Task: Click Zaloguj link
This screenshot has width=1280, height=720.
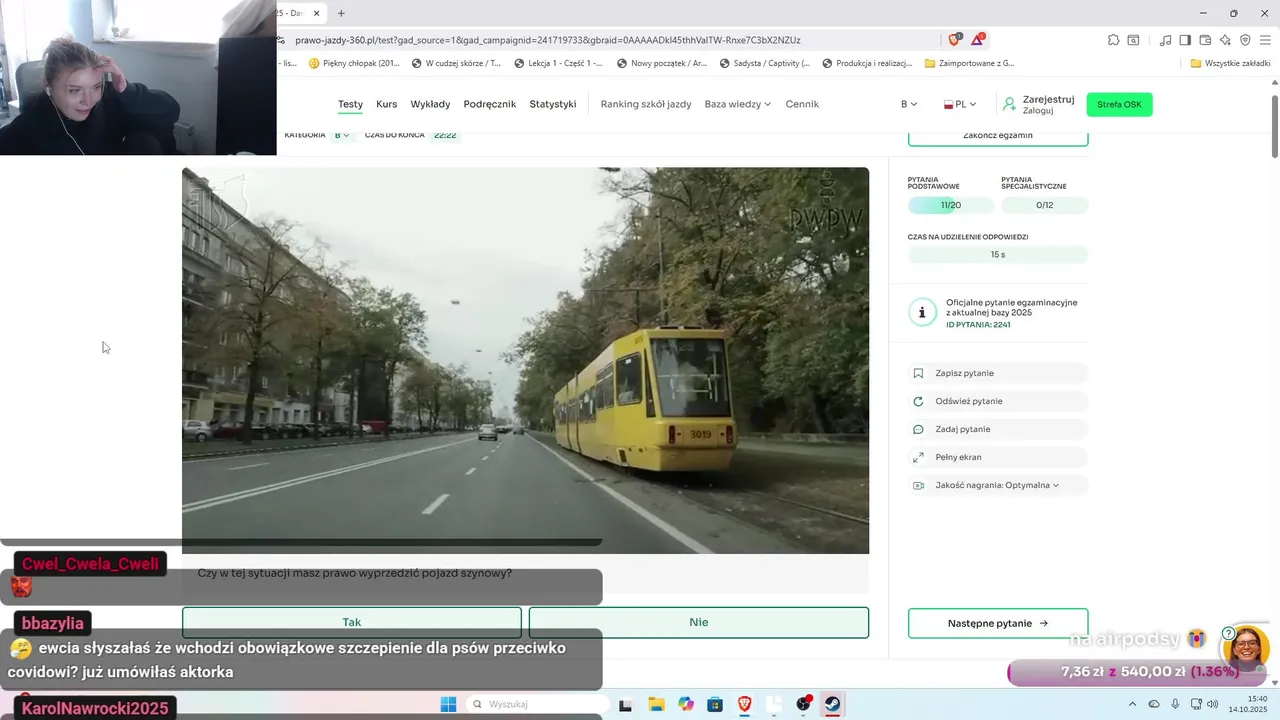Action: 1038,111
